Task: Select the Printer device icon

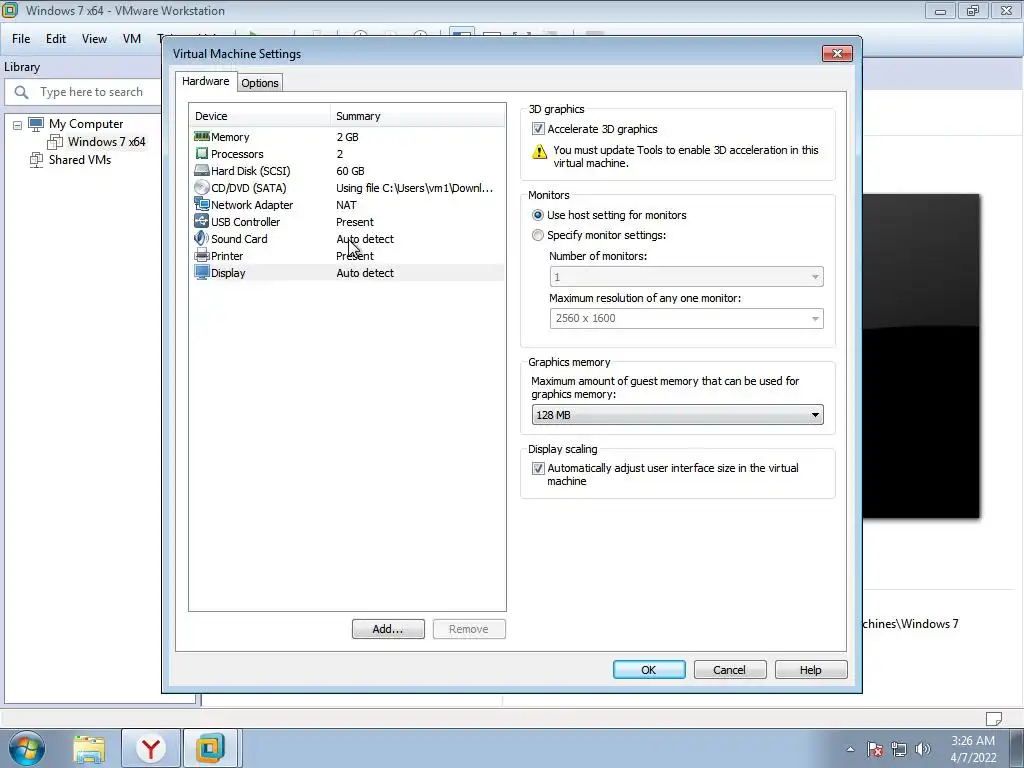Action: pyautogui.click(x=202, y=255)
